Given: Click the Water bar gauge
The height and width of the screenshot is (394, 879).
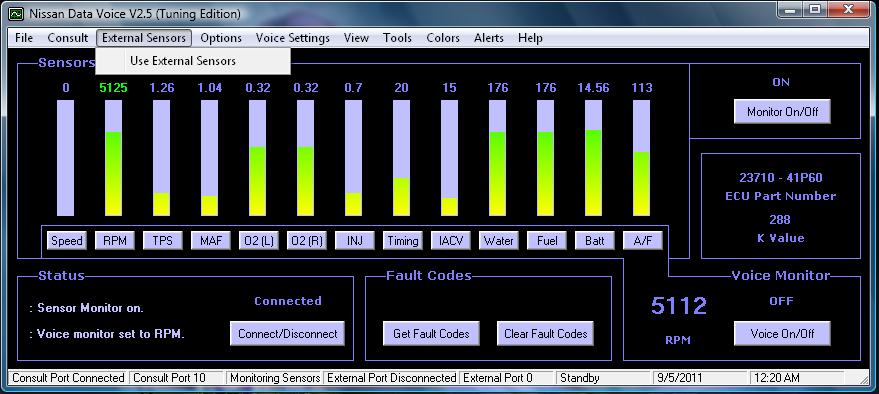Looking at the screenshot, I should pyautogui.click(x=498, y=158).
